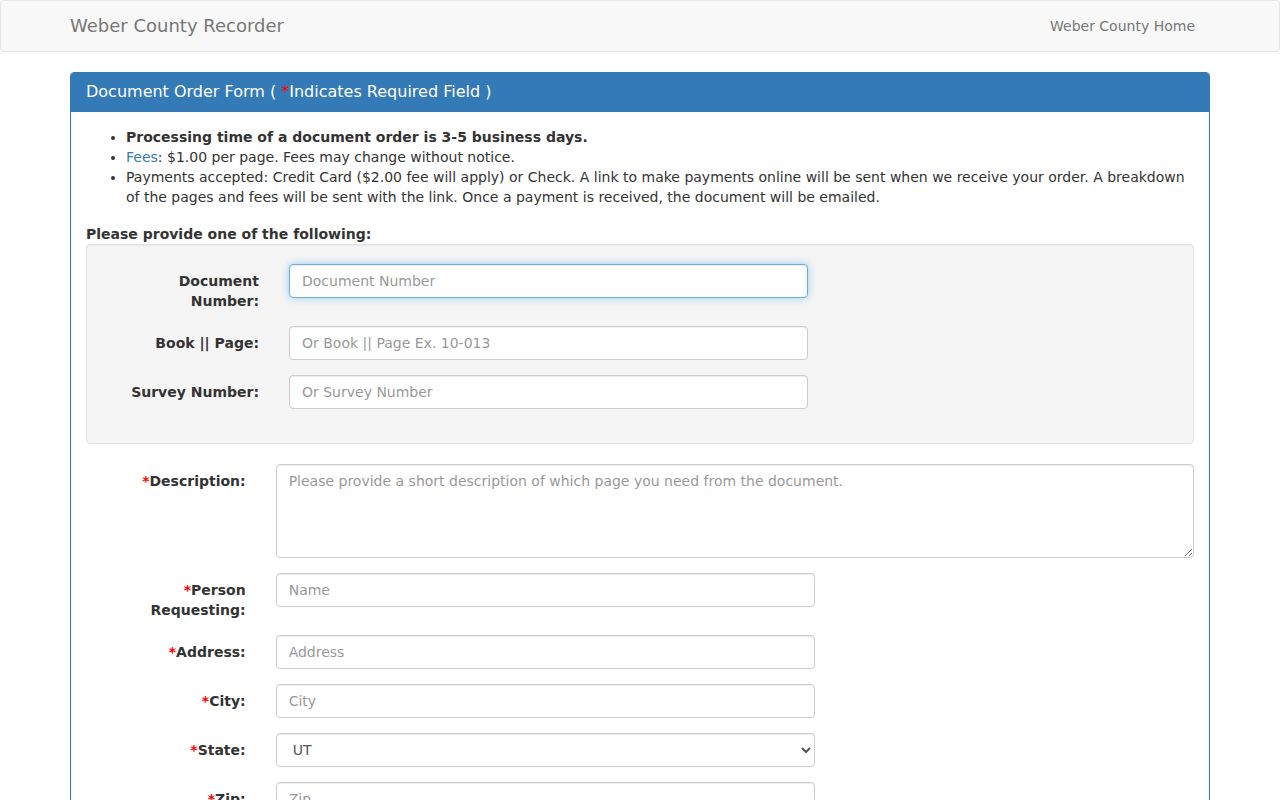Click into the Book || Page input field

548,343
